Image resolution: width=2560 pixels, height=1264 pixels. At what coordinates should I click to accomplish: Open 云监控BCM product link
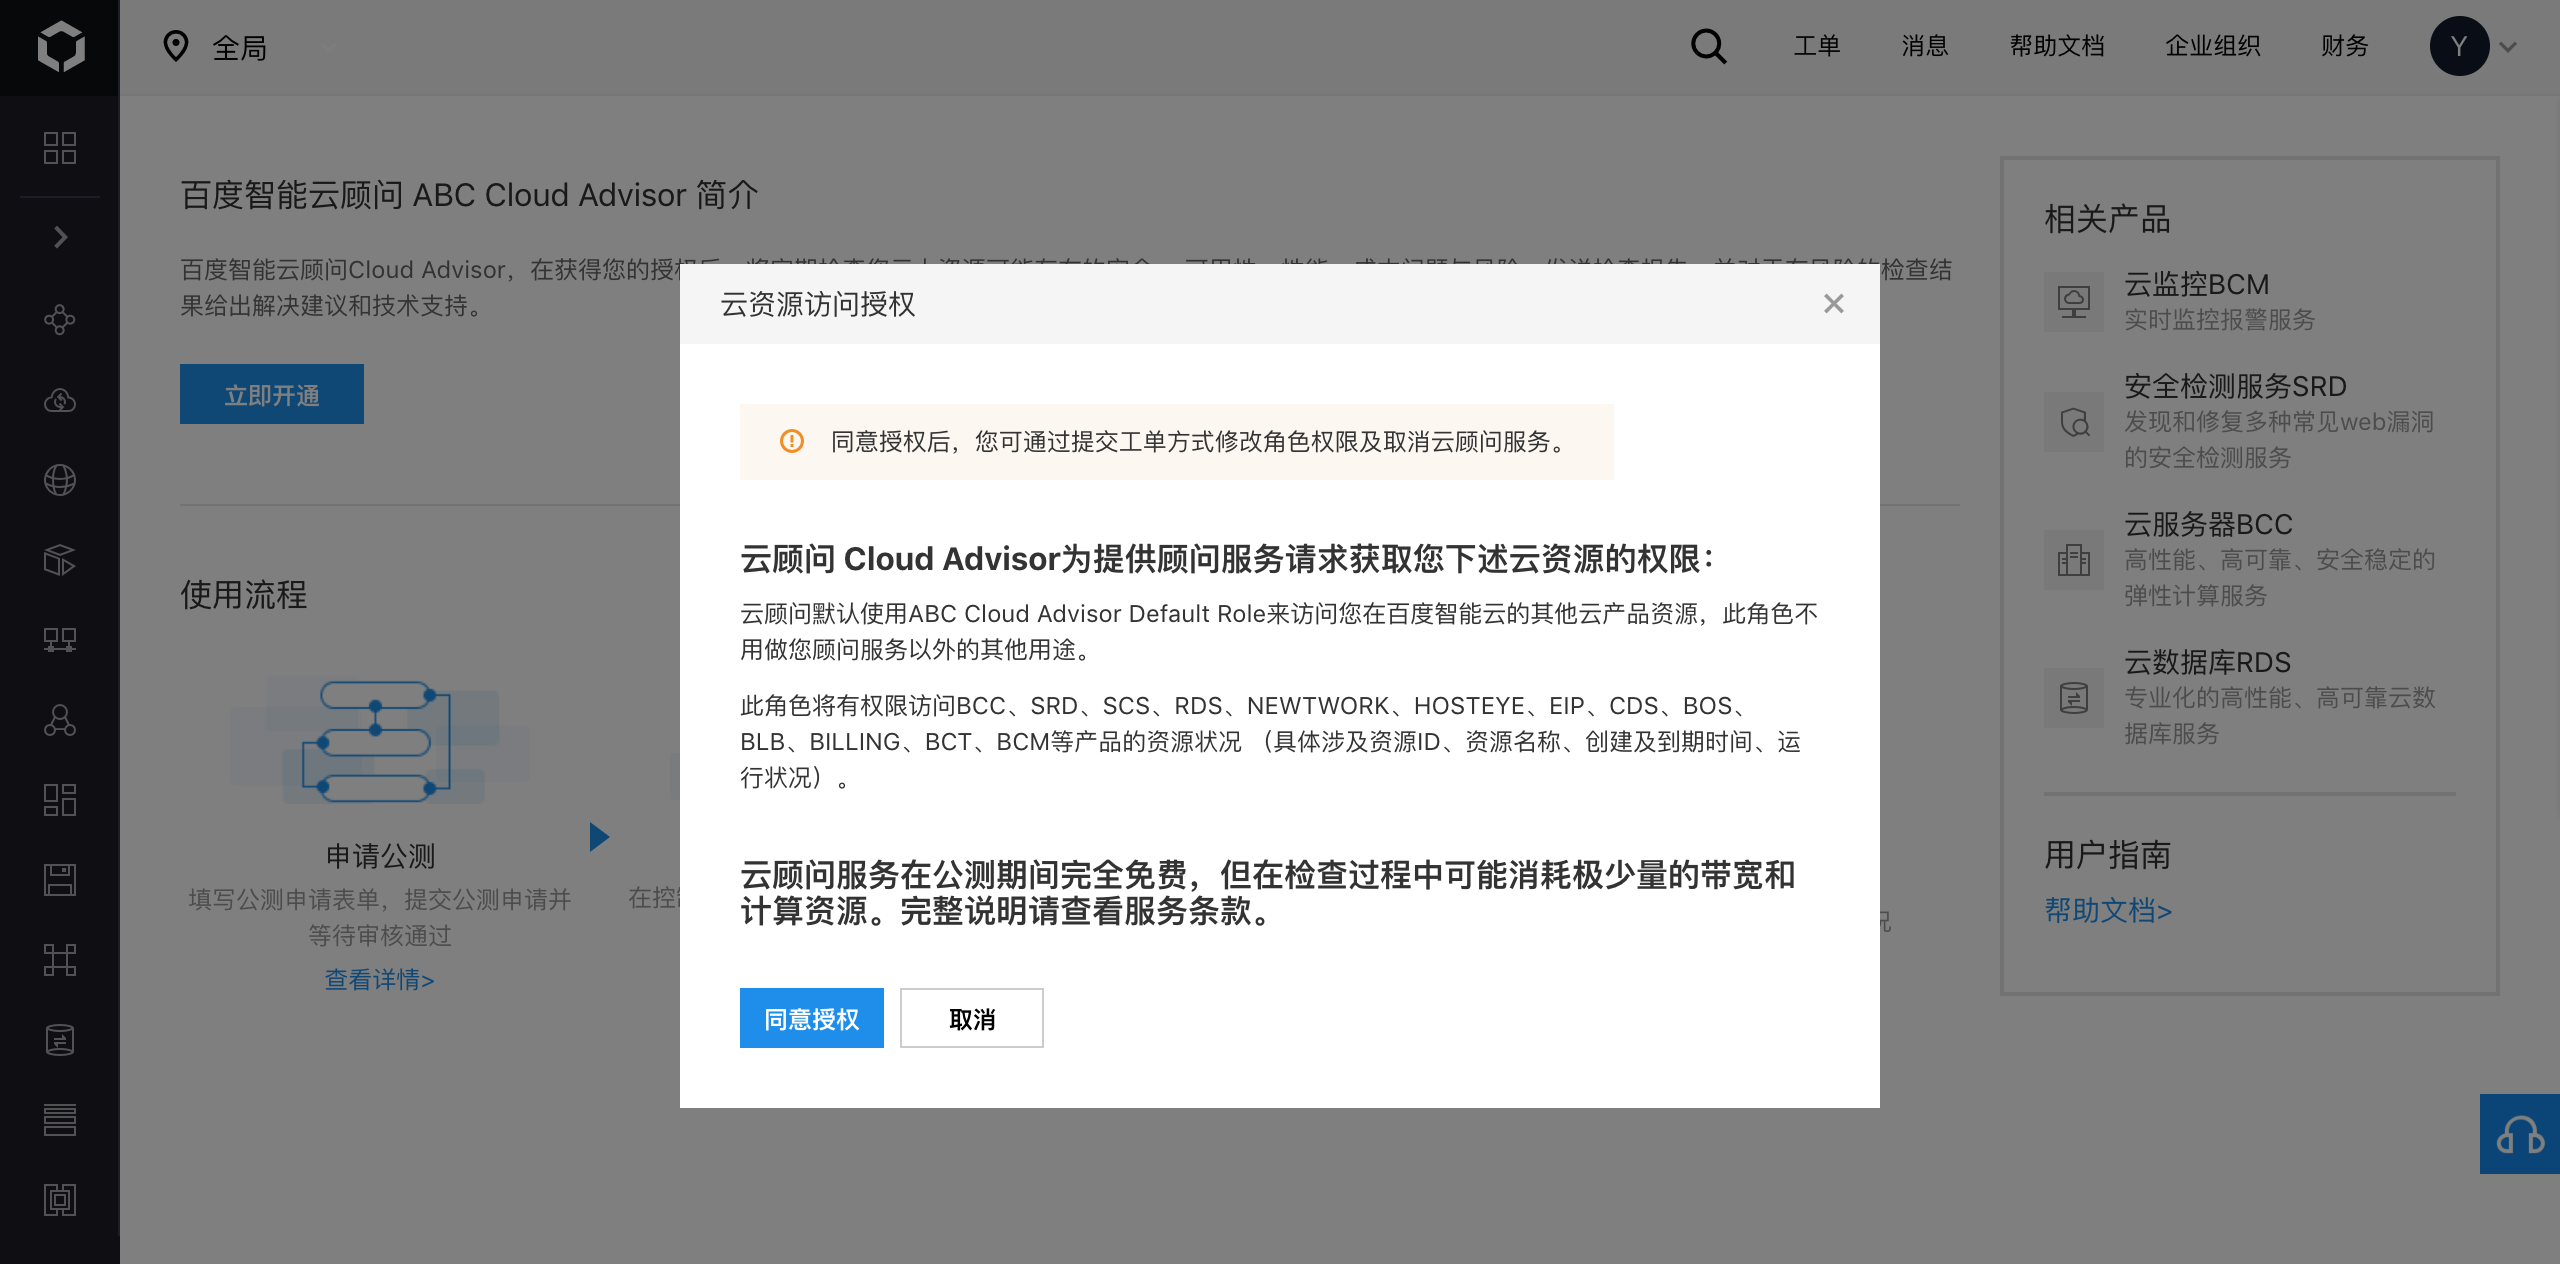pyautogui.click(x=2196, y=284)
